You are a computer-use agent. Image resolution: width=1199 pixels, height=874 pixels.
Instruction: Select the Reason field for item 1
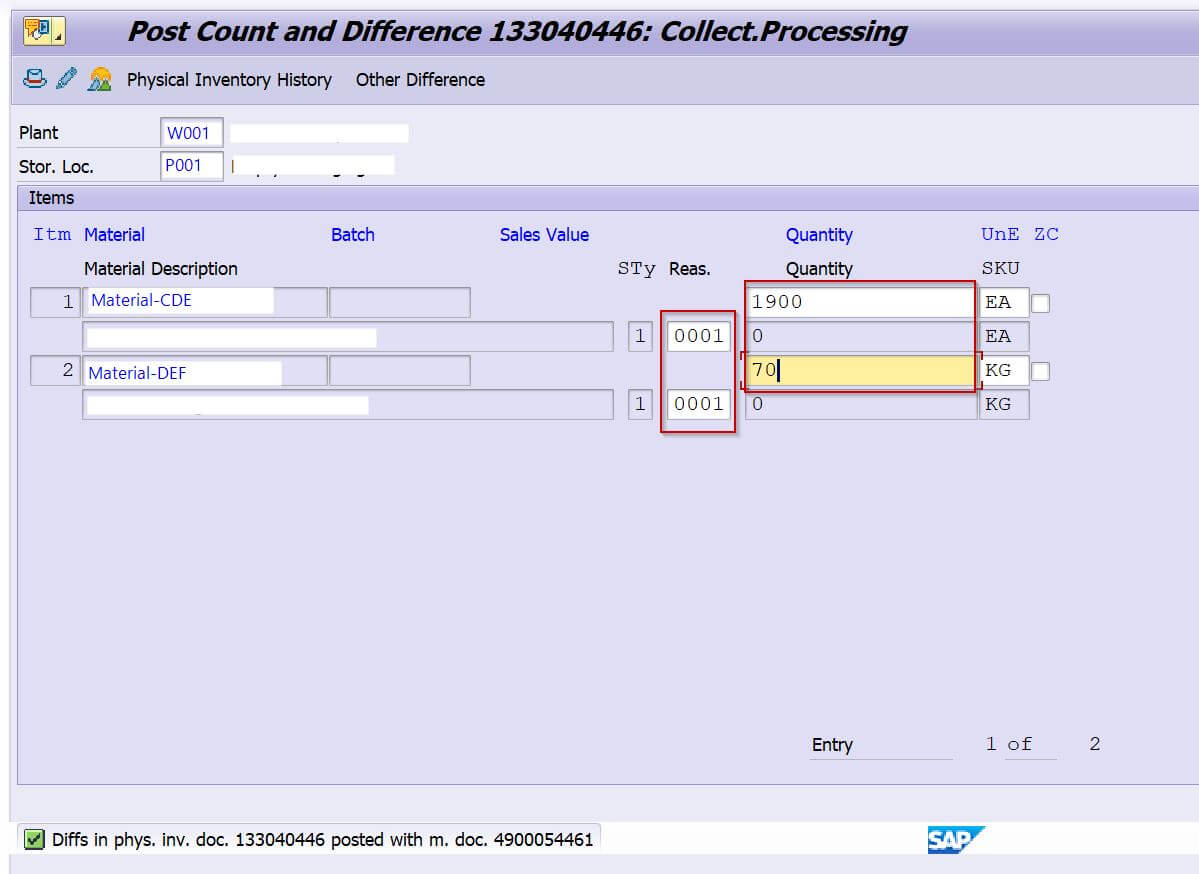pos(698,337)
